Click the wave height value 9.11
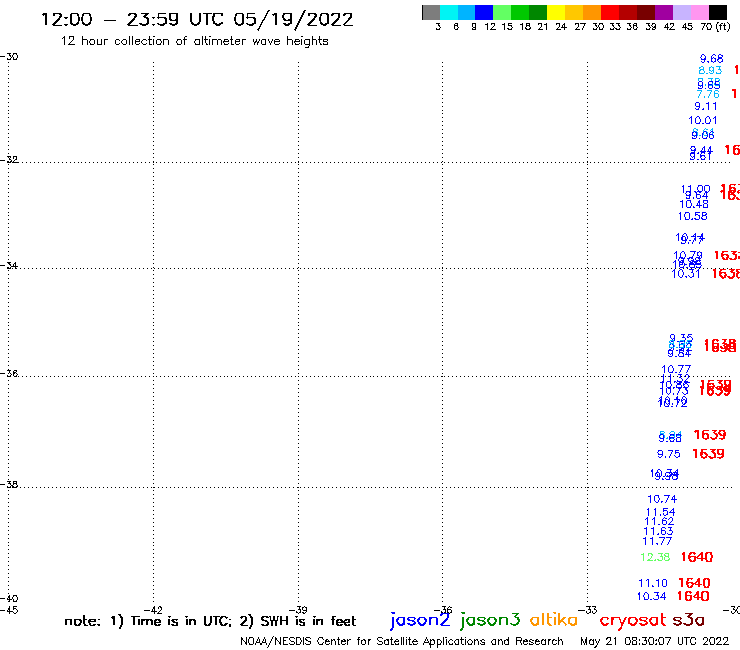This screenshot has width=740, height=650. point(706,107)
